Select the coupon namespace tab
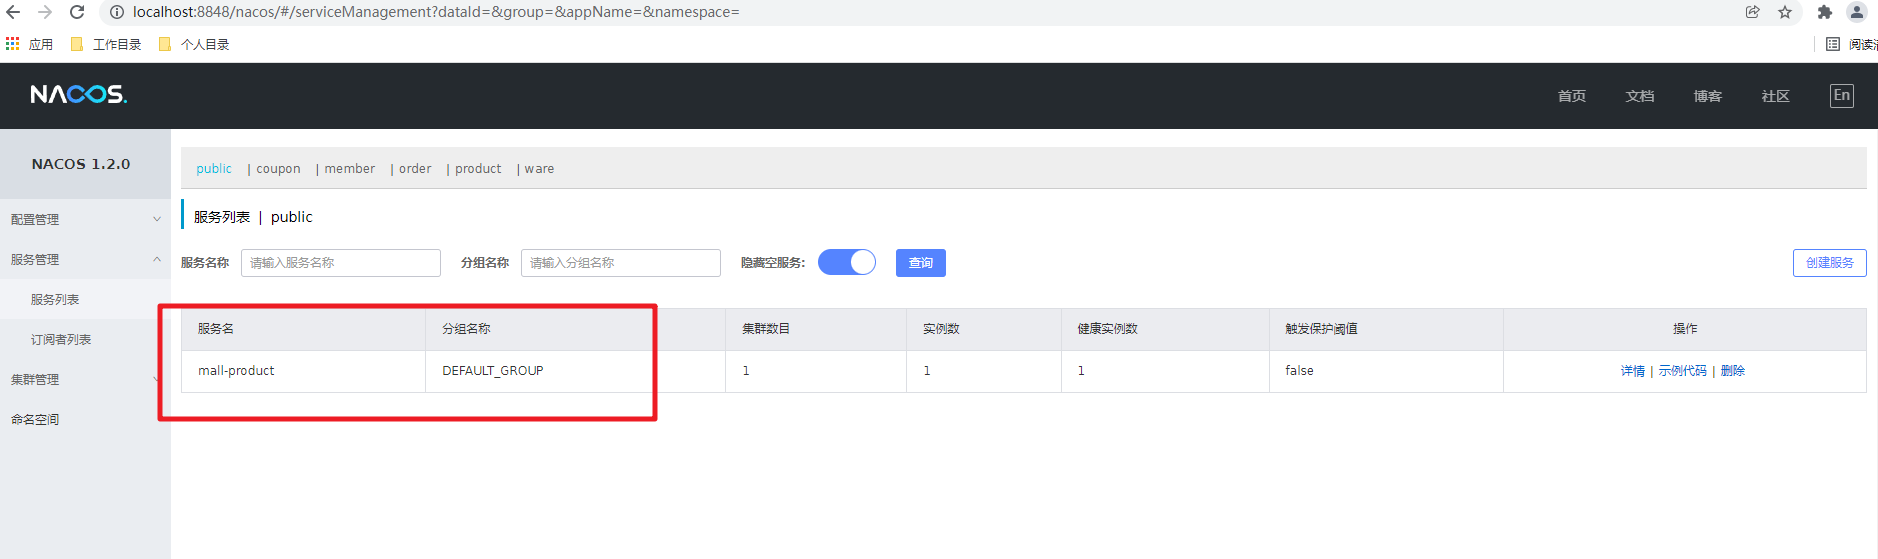The width and height of the screenshot is (1878, 559). point(278,168)
